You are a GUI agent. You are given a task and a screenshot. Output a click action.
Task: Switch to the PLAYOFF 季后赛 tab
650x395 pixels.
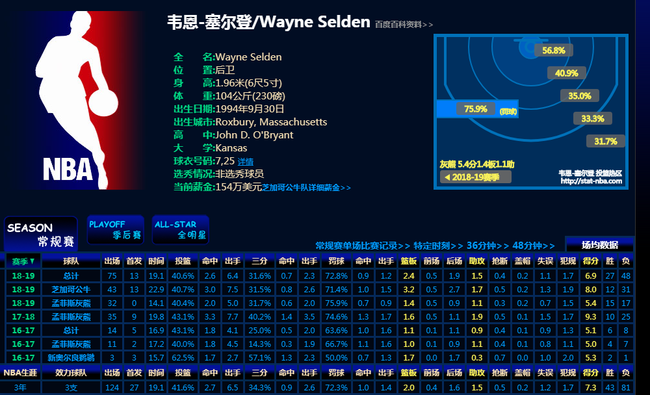pyautogui.click(x=115, y=230)
